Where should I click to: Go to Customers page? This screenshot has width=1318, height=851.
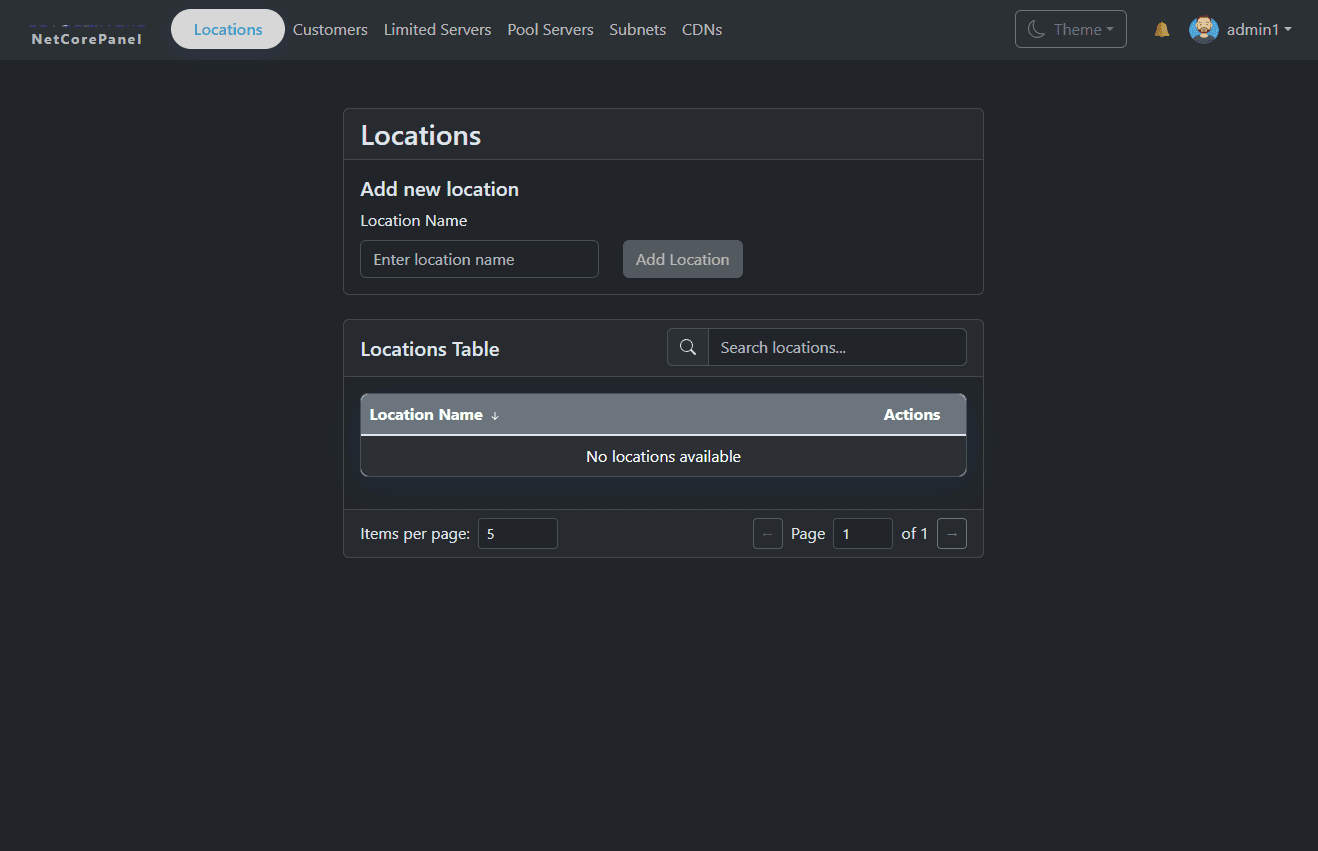coord(330,30)
